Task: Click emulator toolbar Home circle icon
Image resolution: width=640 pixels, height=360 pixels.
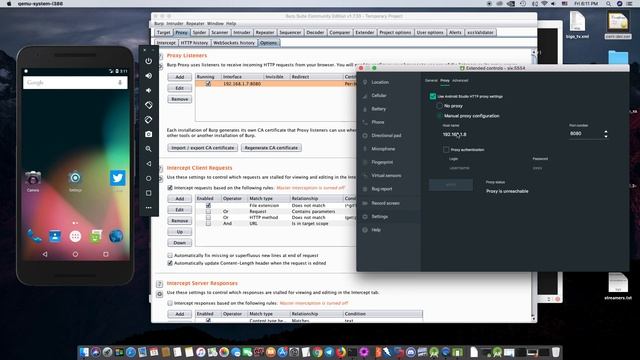Action: click(149, 178)
